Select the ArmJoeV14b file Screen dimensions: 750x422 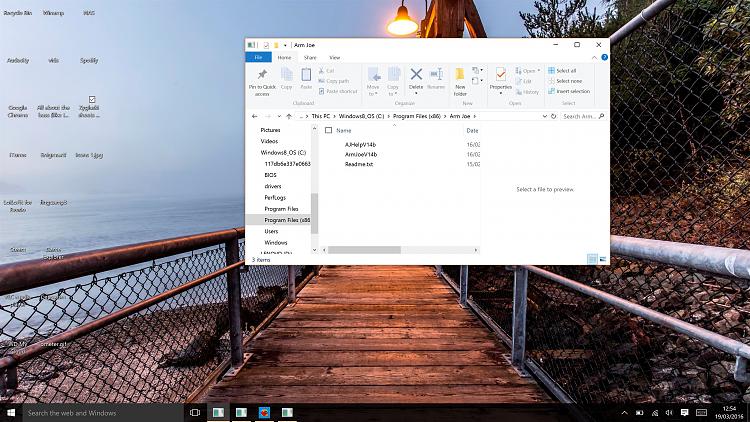[x=361, y=155]
